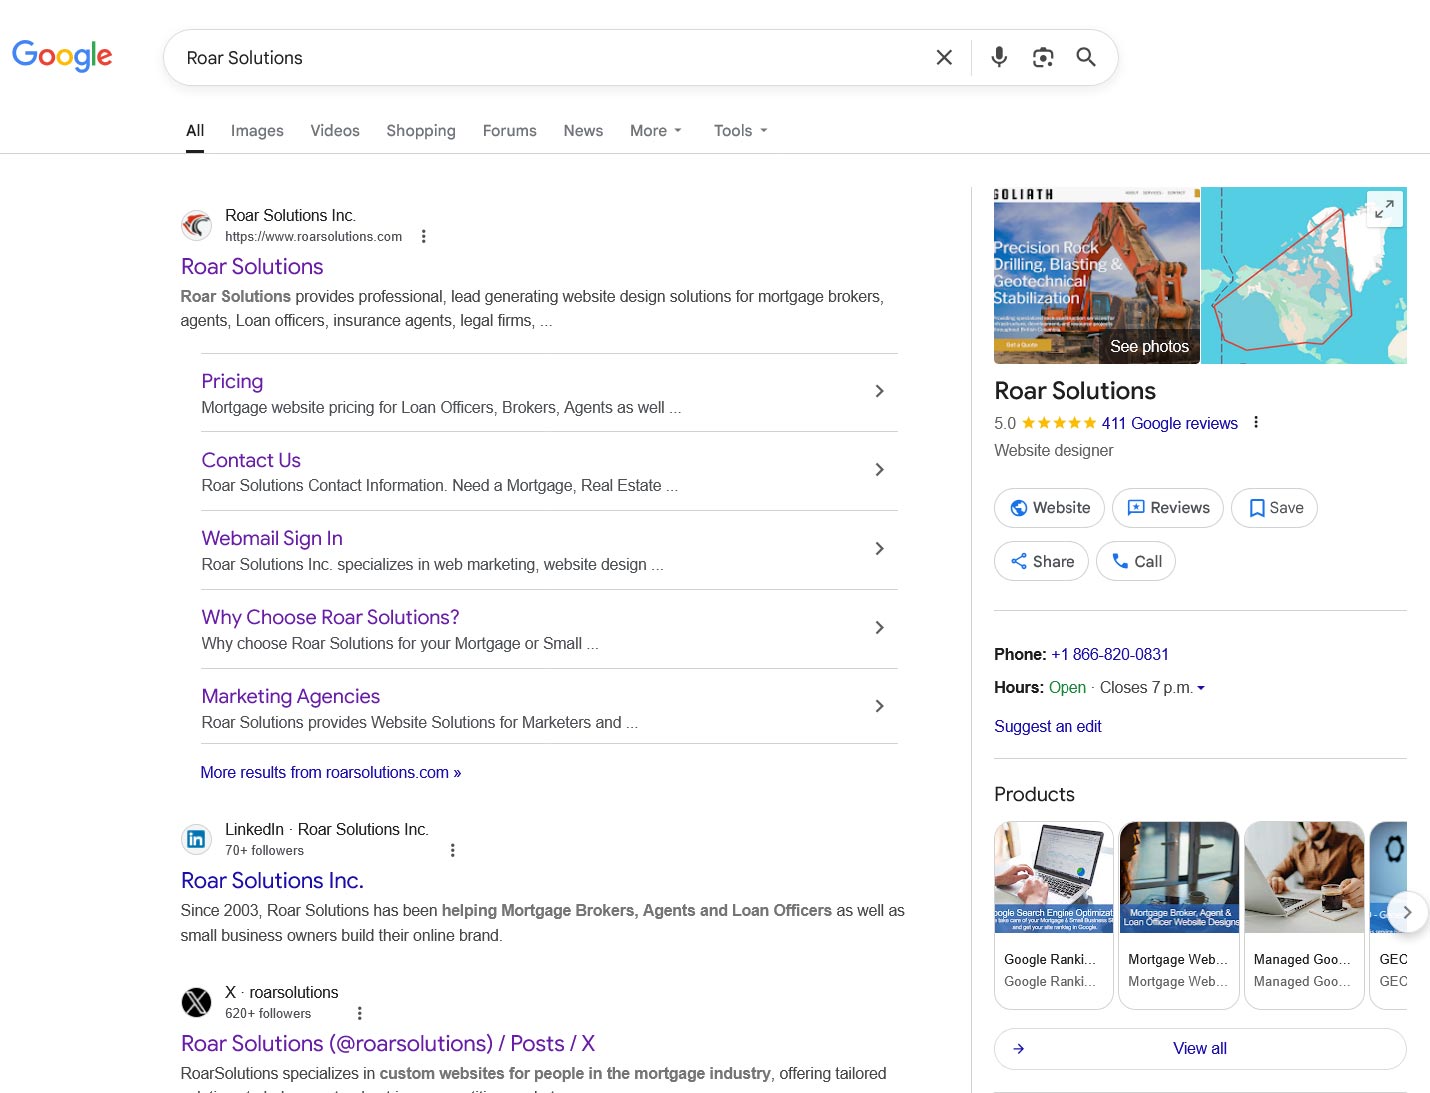The image size is (1430, 1093).
Task: Expand the map with the expand arrow icon
Action: coord(1384,209)
